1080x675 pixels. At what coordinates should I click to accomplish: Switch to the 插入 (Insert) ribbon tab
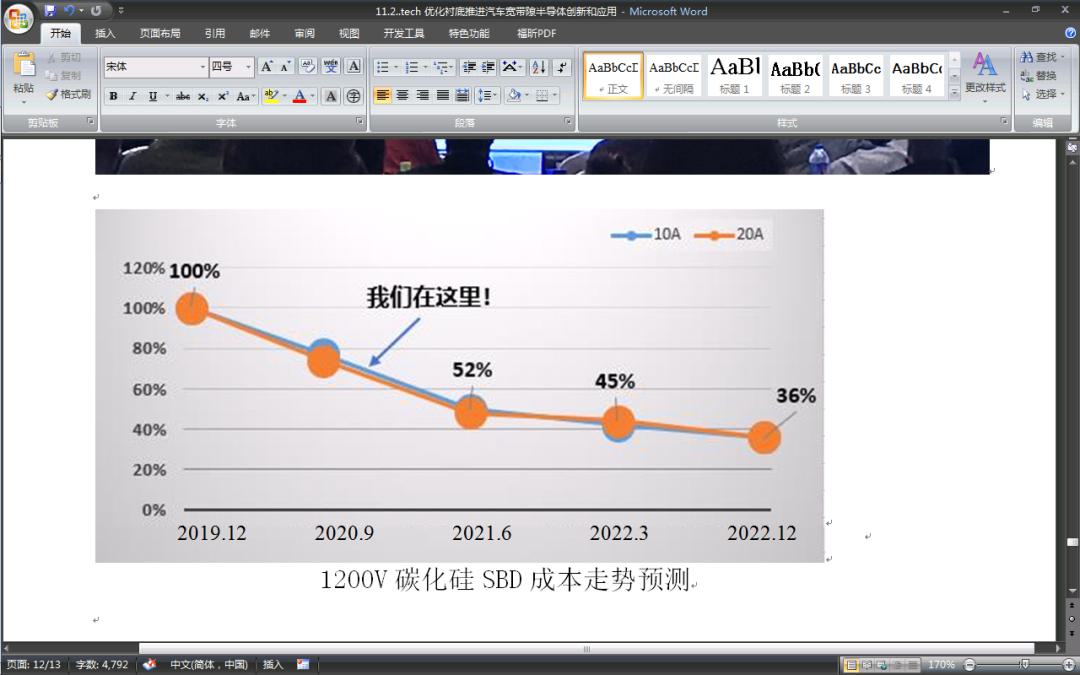tap(105, 33)
